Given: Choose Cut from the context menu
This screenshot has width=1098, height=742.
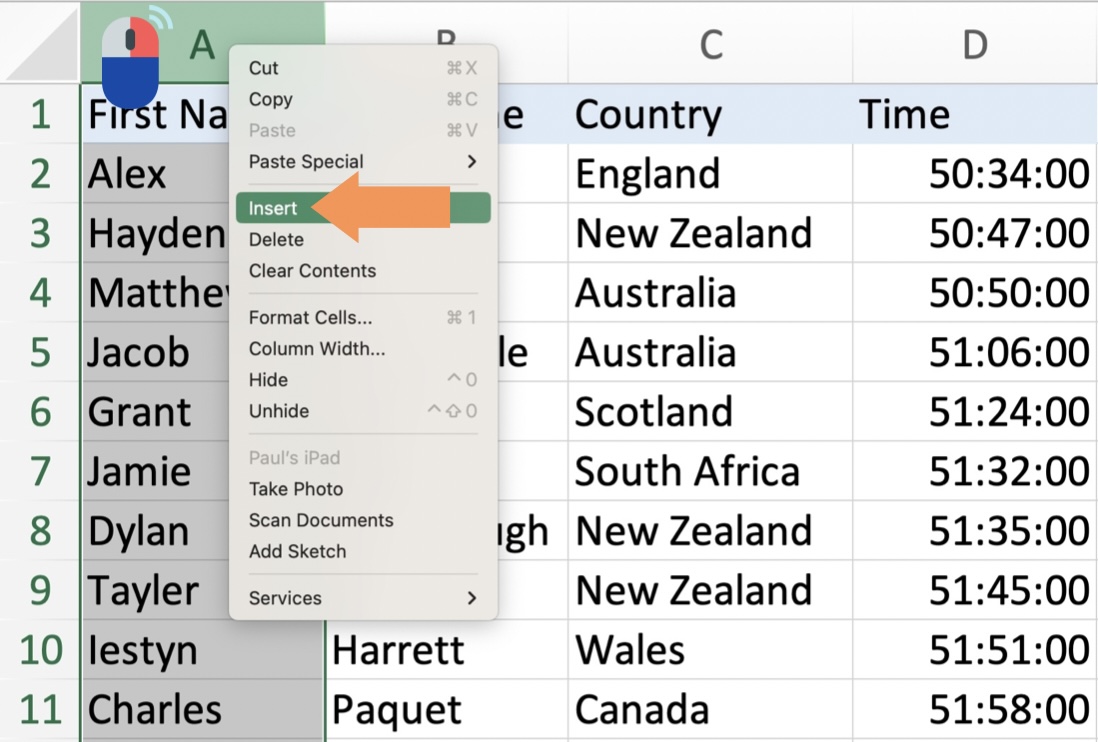Looking at the screenshot, I should 363,68.
